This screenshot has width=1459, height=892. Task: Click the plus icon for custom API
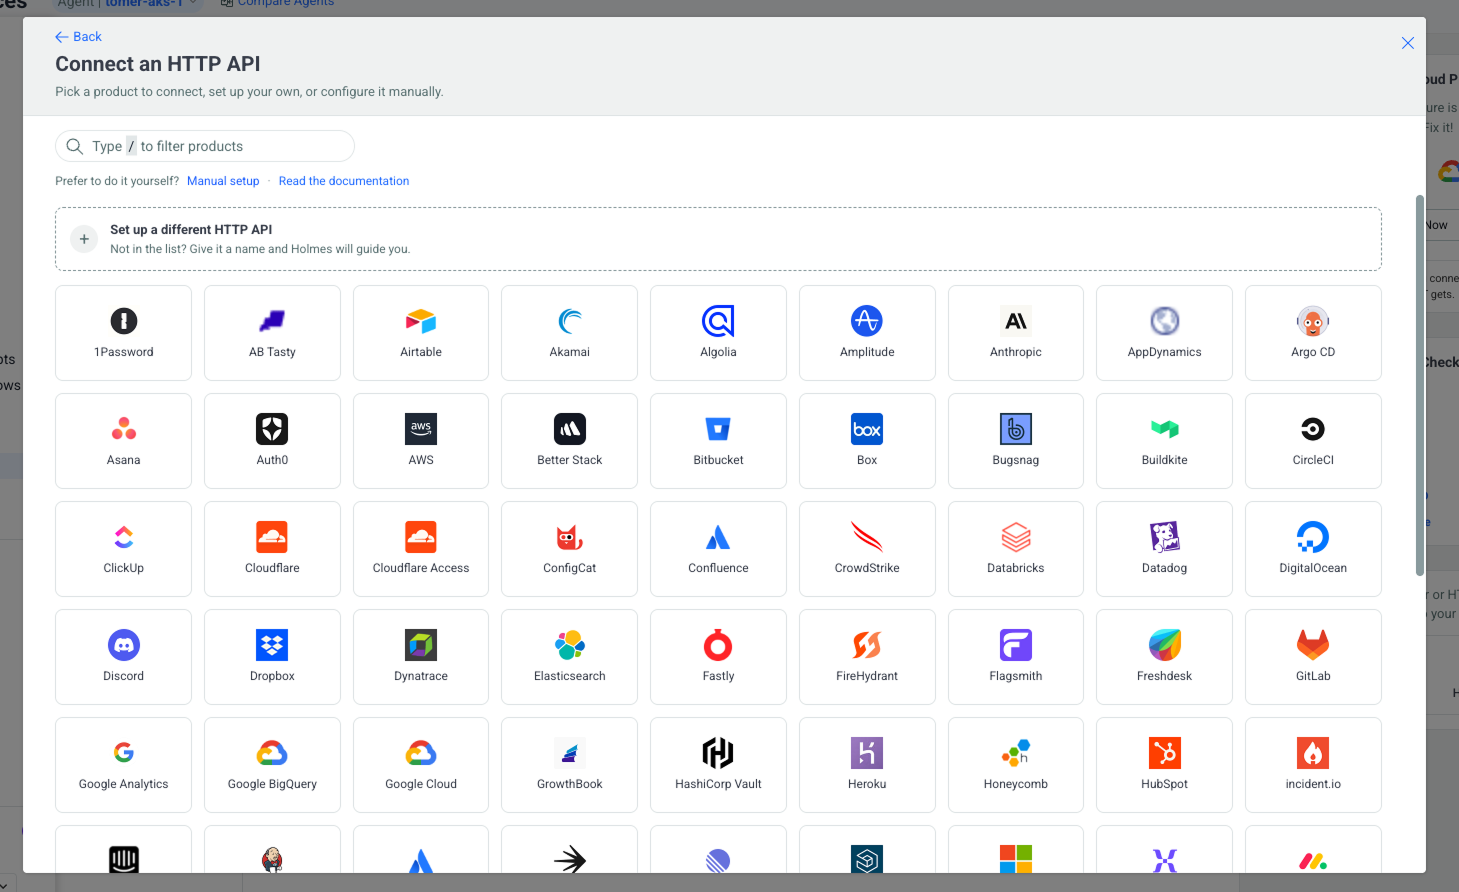[84, 239]
